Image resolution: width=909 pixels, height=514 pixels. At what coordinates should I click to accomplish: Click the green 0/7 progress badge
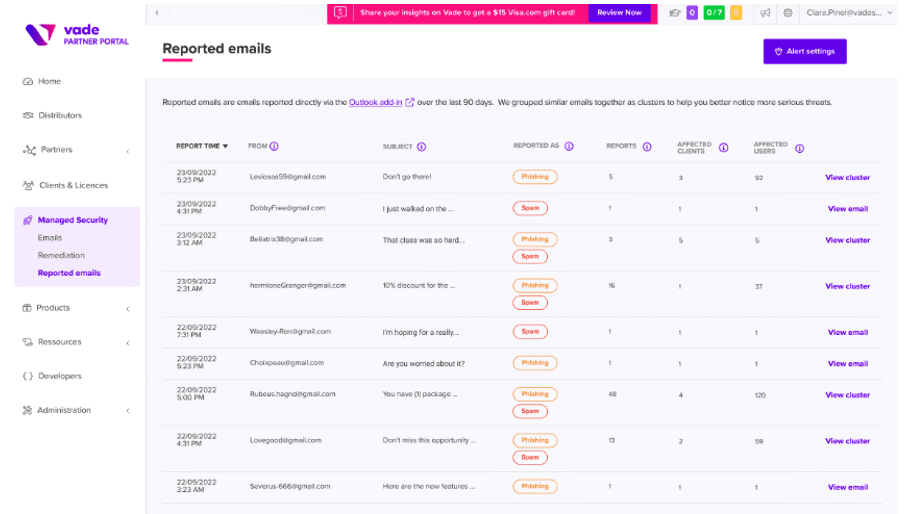coord(714,13)
